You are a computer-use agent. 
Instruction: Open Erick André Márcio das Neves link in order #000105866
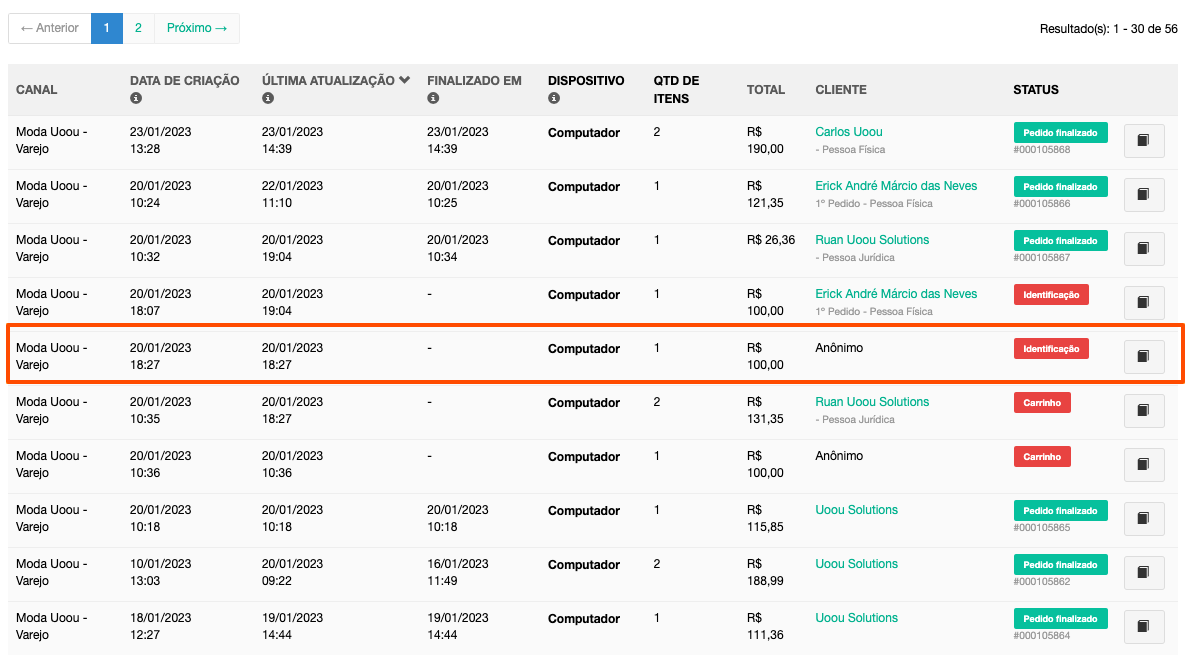pos(896,185)
